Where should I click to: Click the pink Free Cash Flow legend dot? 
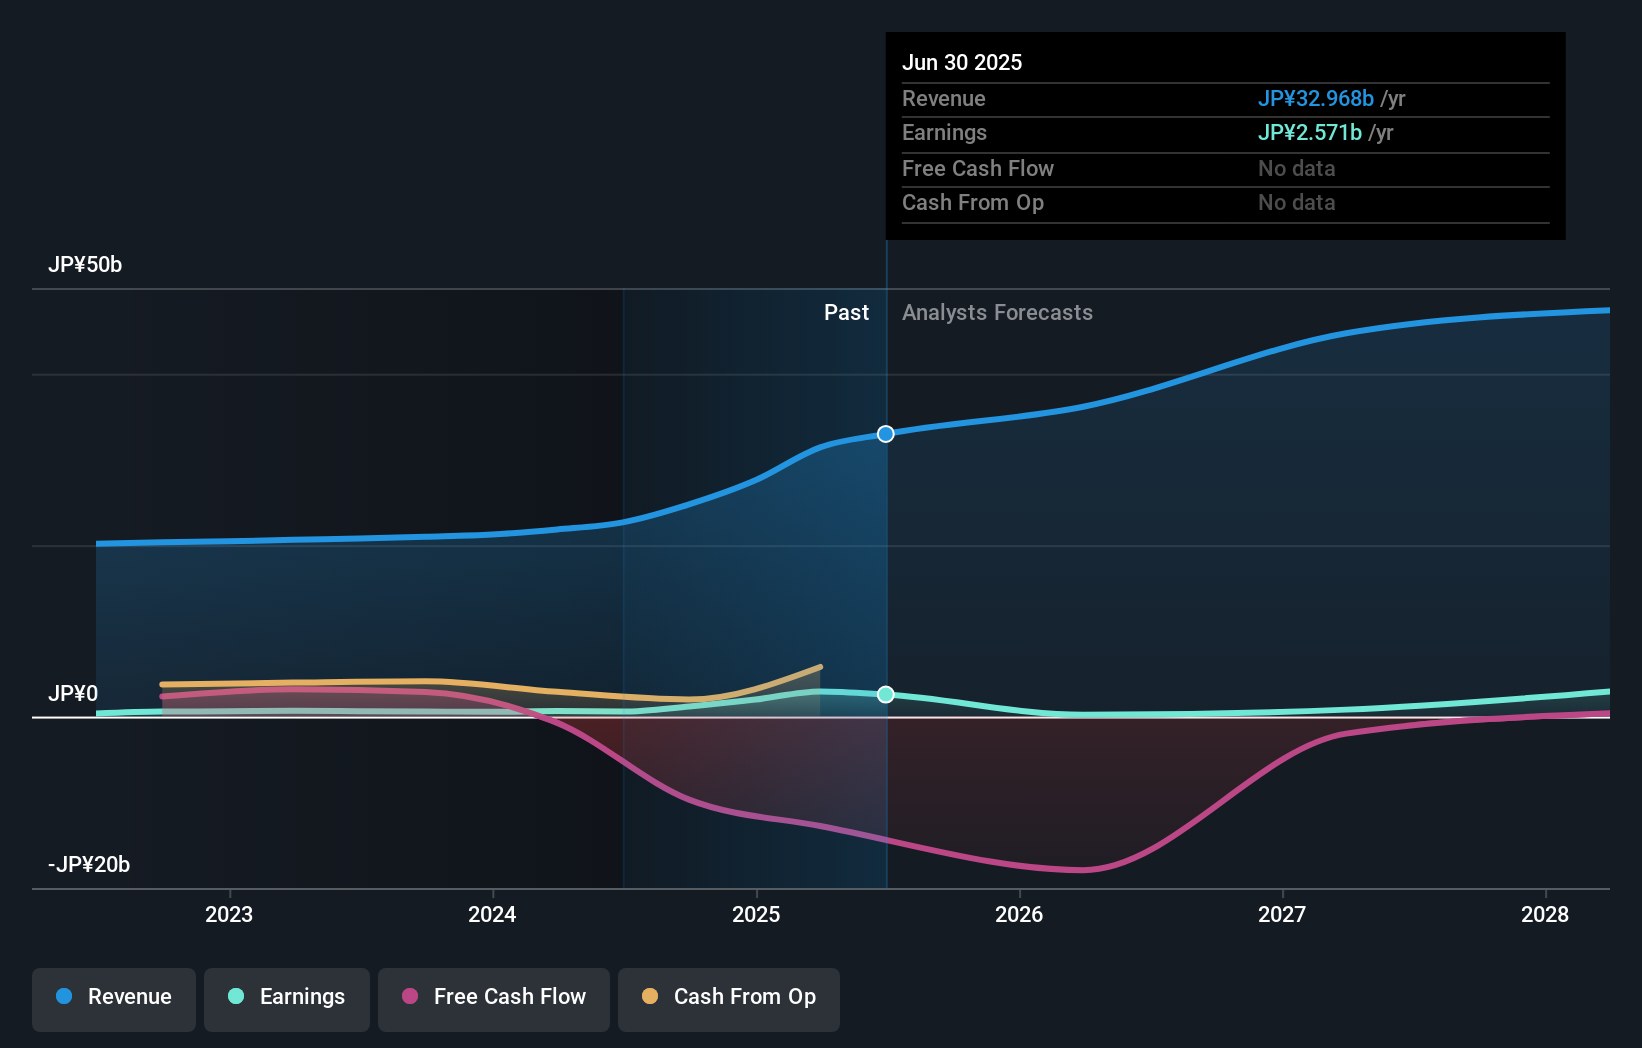(x=410, y=997)
